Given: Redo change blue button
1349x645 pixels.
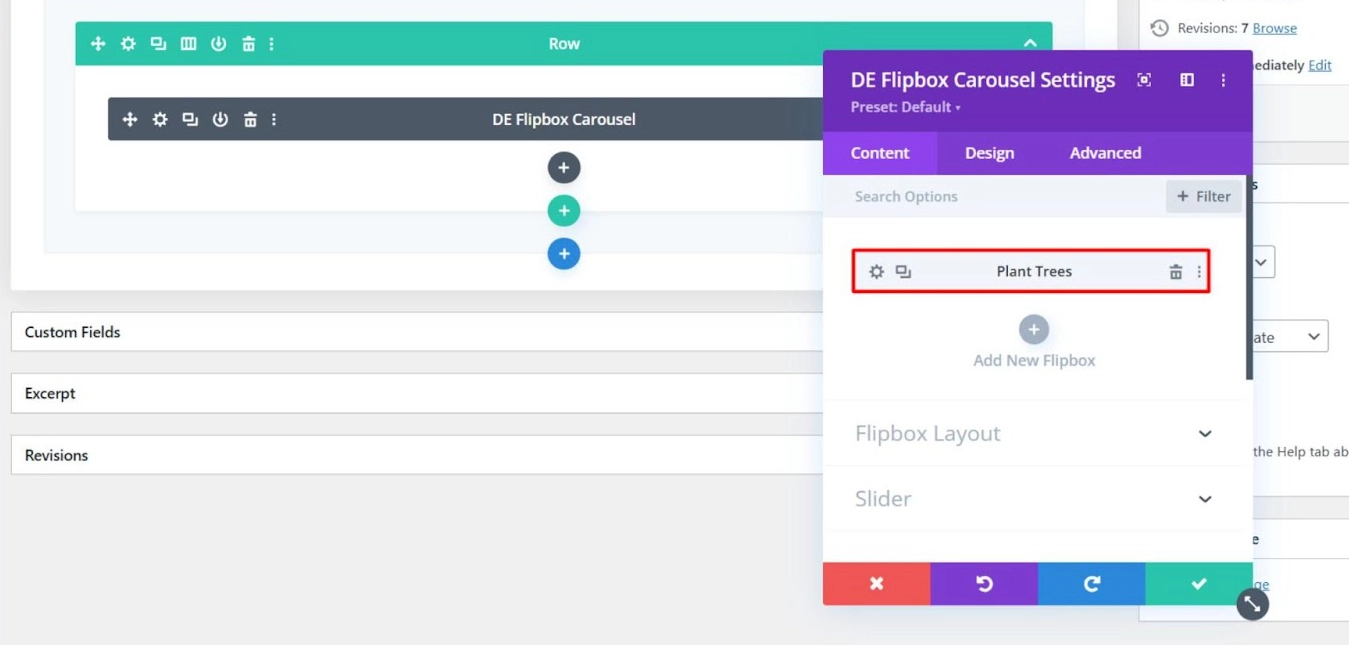Looking at the screenshot, I should click(x=1091, y=584).
